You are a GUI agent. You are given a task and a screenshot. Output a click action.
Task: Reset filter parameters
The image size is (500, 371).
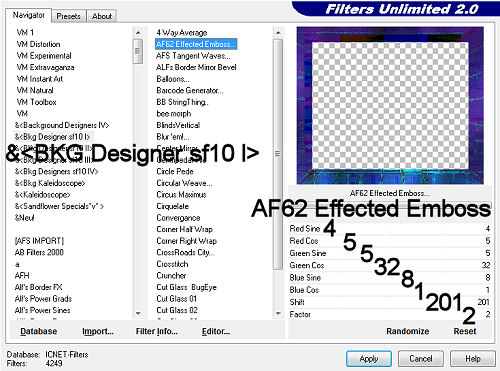click(x=465, y=331)
